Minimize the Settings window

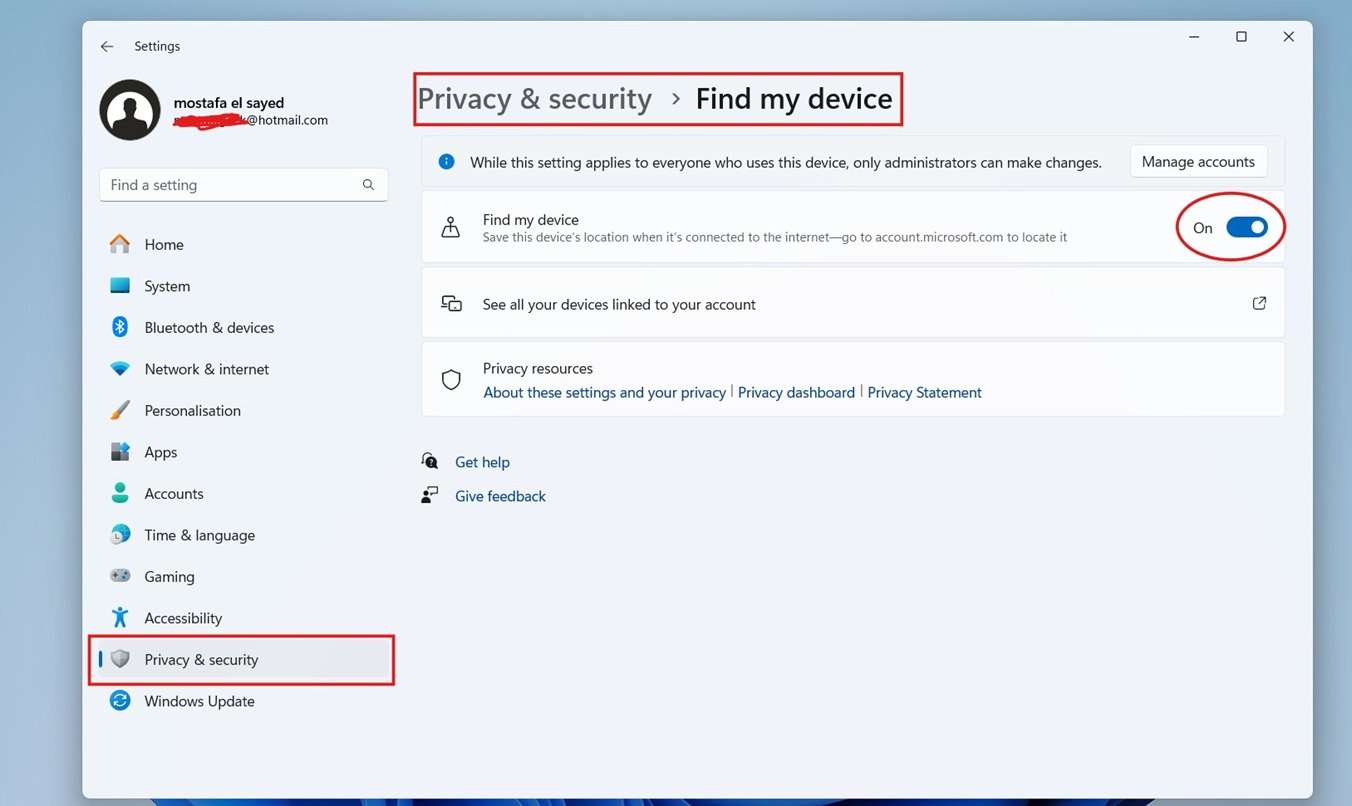(1194, 37)
